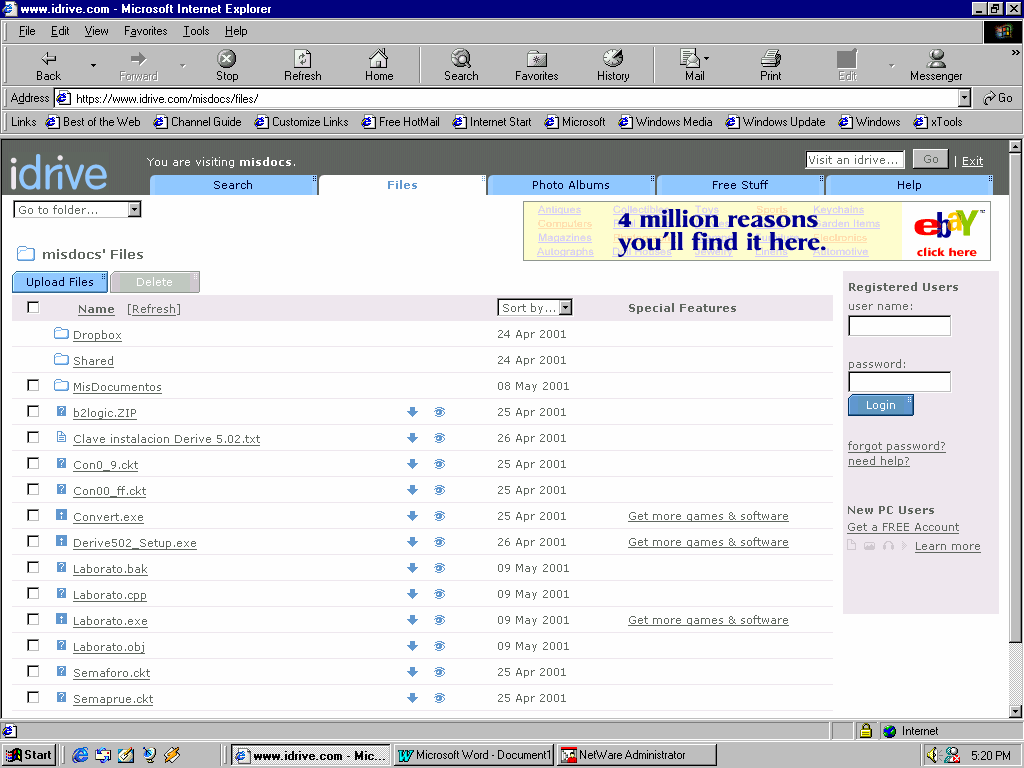Tick the select-all checkbox in header
This screenshot has width=1024, height=768.
(33, 308)
